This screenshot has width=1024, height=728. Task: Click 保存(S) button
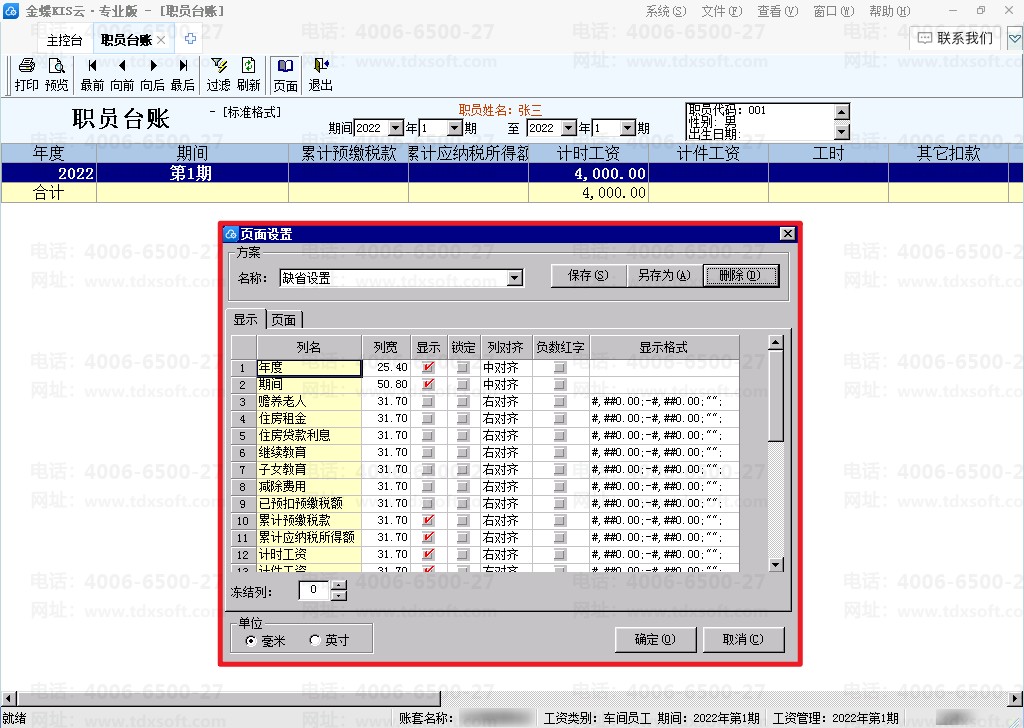[588, 276]
